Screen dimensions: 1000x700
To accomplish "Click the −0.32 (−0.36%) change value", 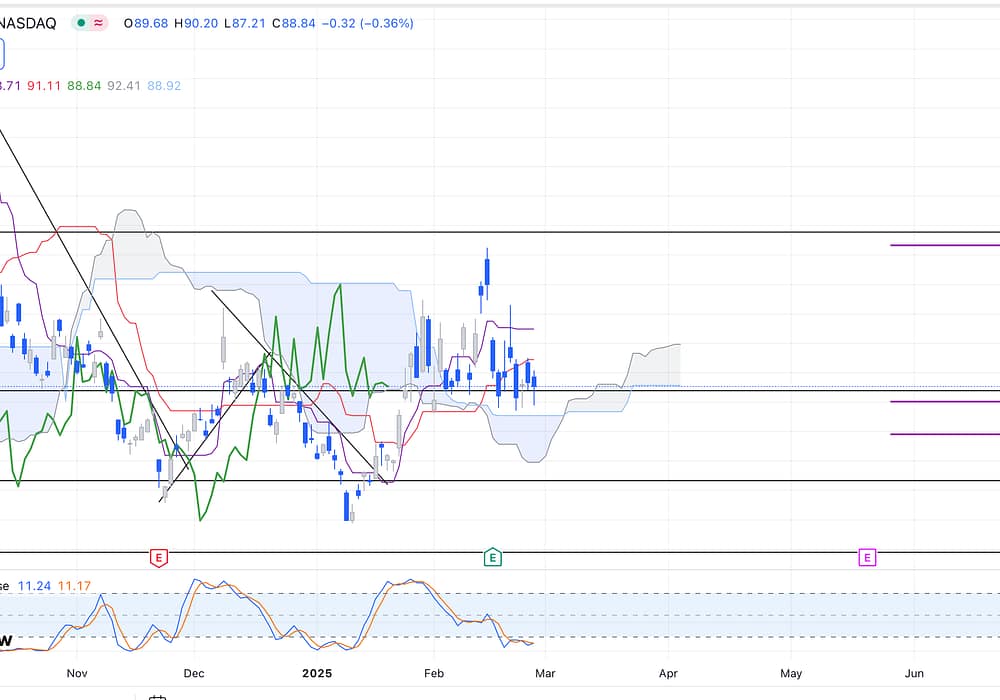I will click(368, 23).
